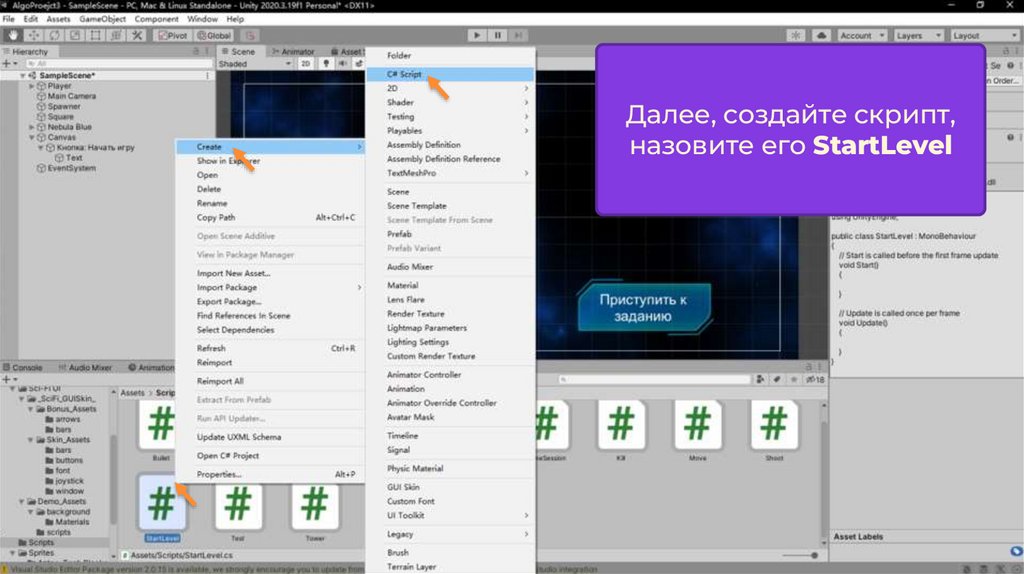Collapse the Demo_Assets folder
Image resolution: width=1024 pixels, height=574 pixels.
(22, 502)
